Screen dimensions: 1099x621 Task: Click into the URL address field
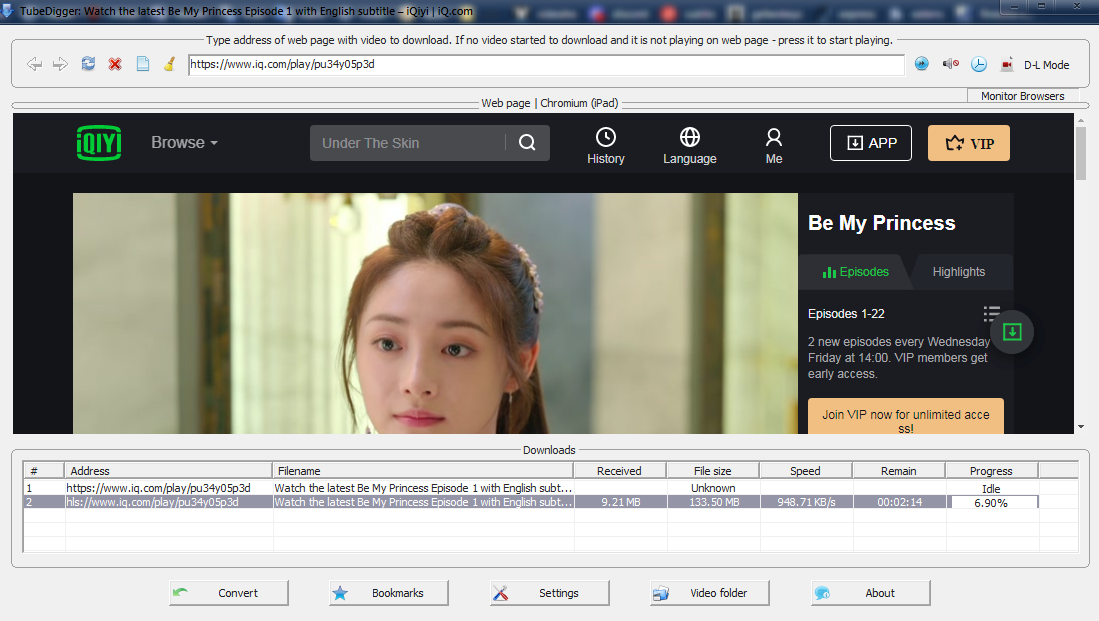[546, 64]
